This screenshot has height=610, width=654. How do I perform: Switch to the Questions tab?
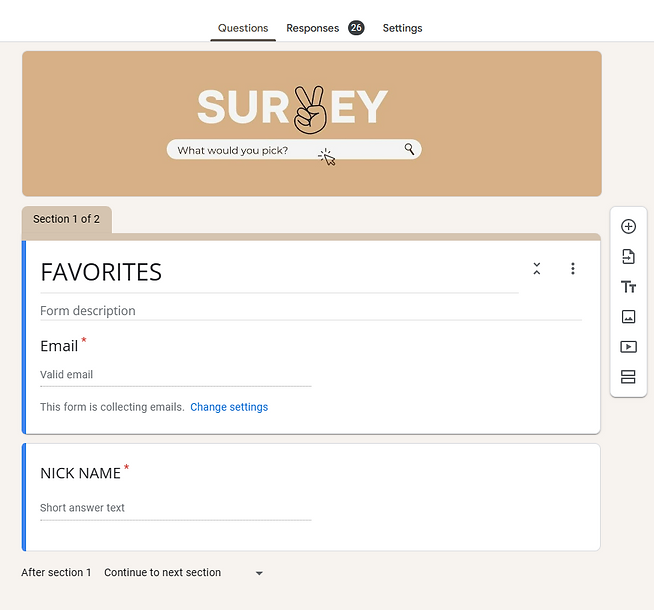(243, 28)
